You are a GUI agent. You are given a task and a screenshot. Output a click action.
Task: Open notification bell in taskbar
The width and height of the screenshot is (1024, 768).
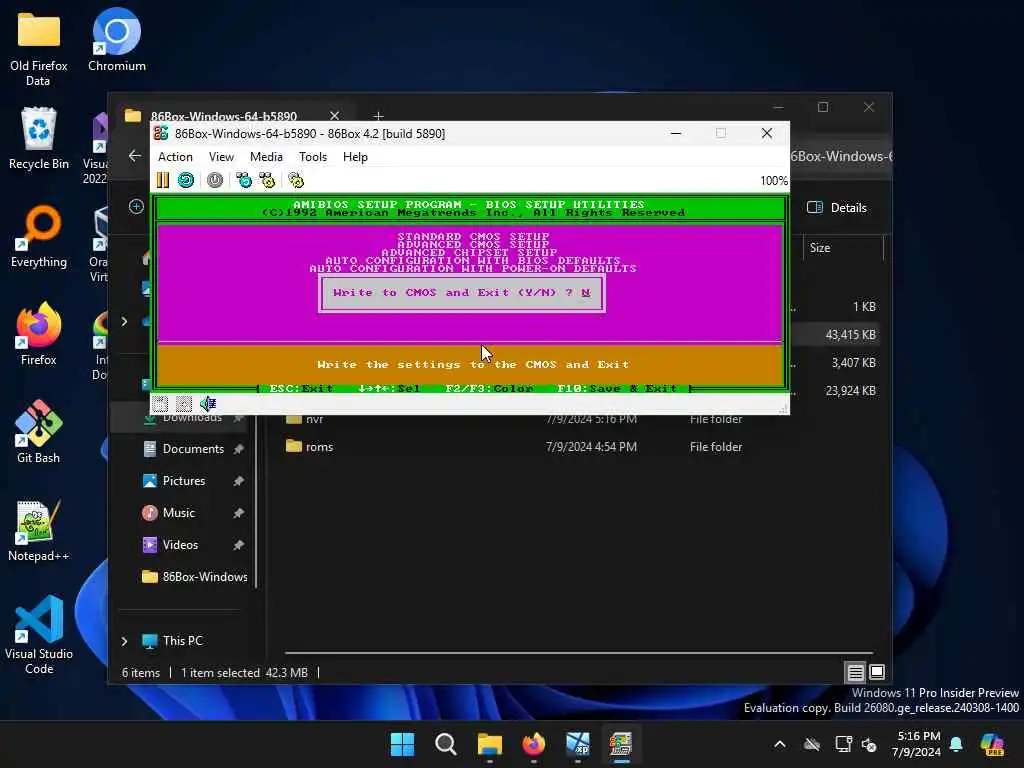[956, 744]
